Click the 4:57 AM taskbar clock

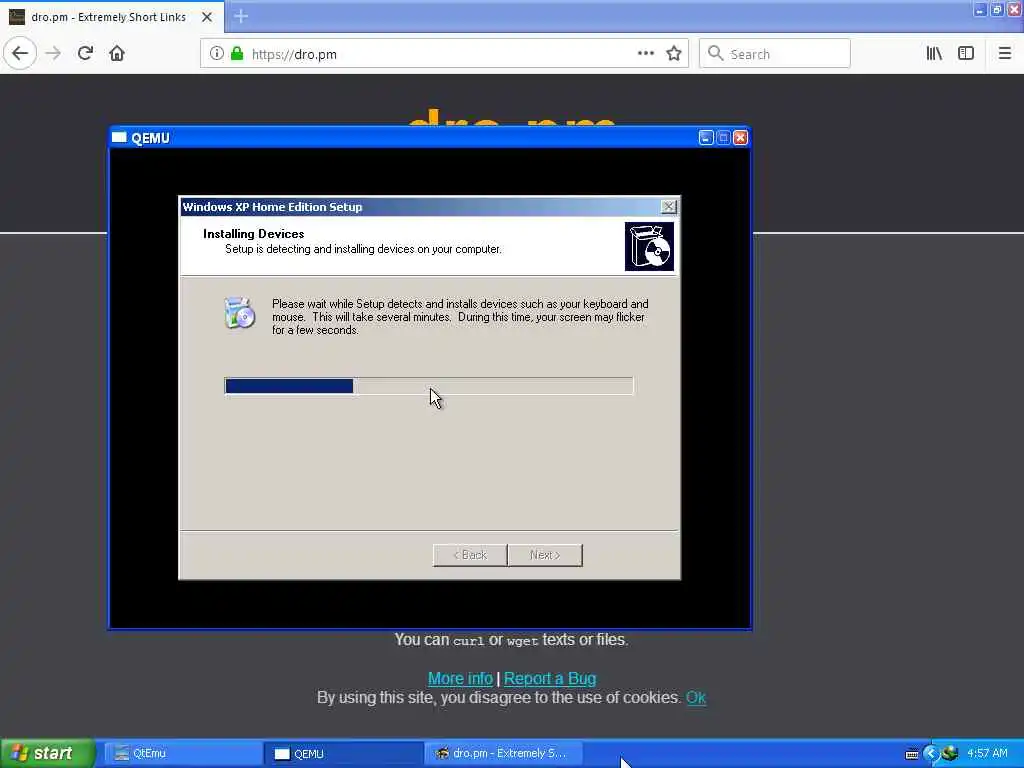[987, 753]
